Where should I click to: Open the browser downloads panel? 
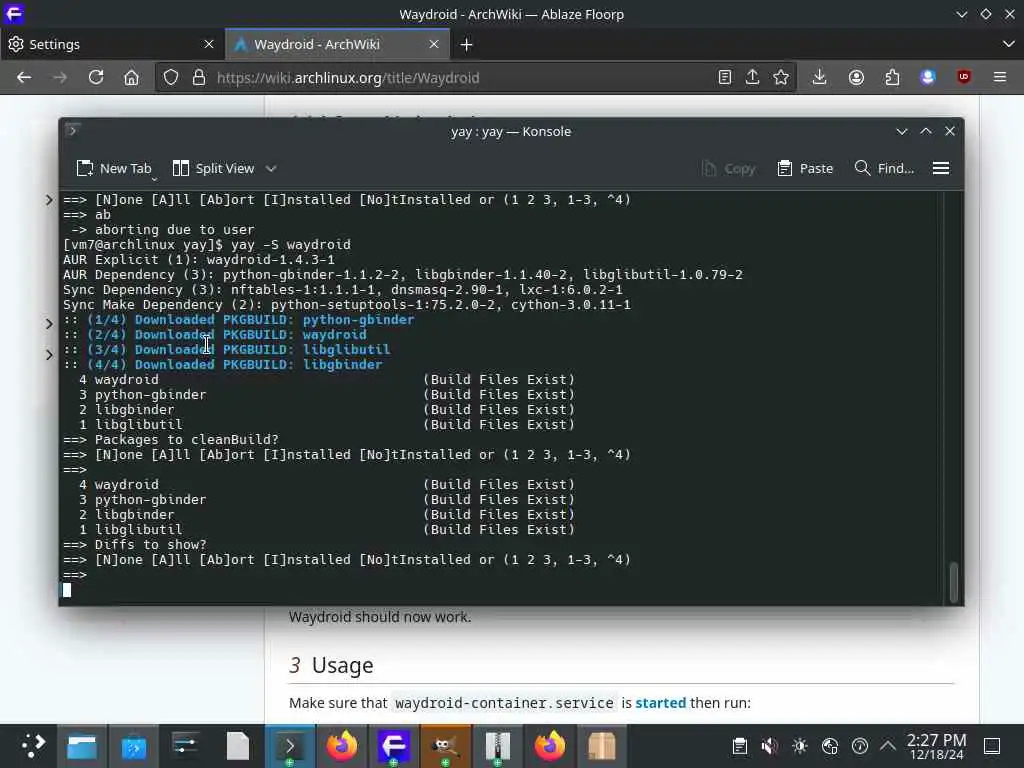tap(819, 78)
